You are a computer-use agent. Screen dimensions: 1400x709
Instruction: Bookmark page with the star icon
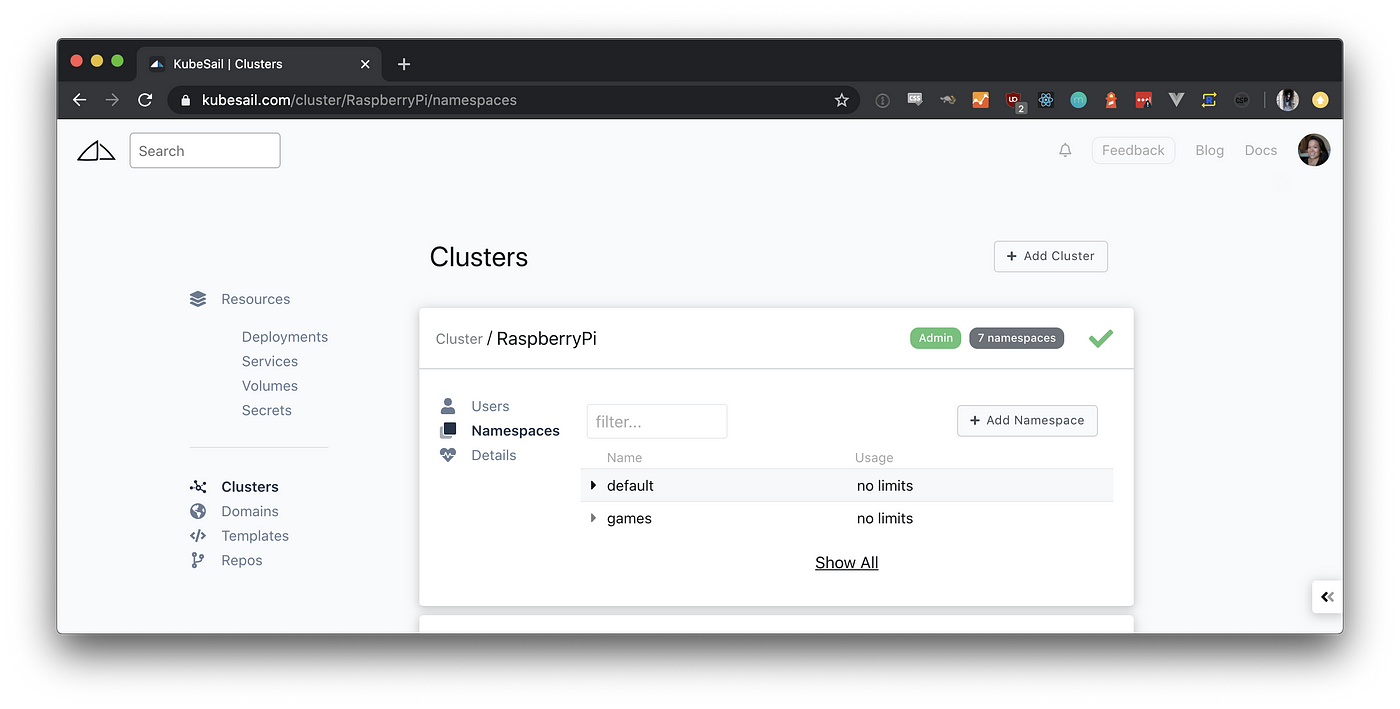842,100
